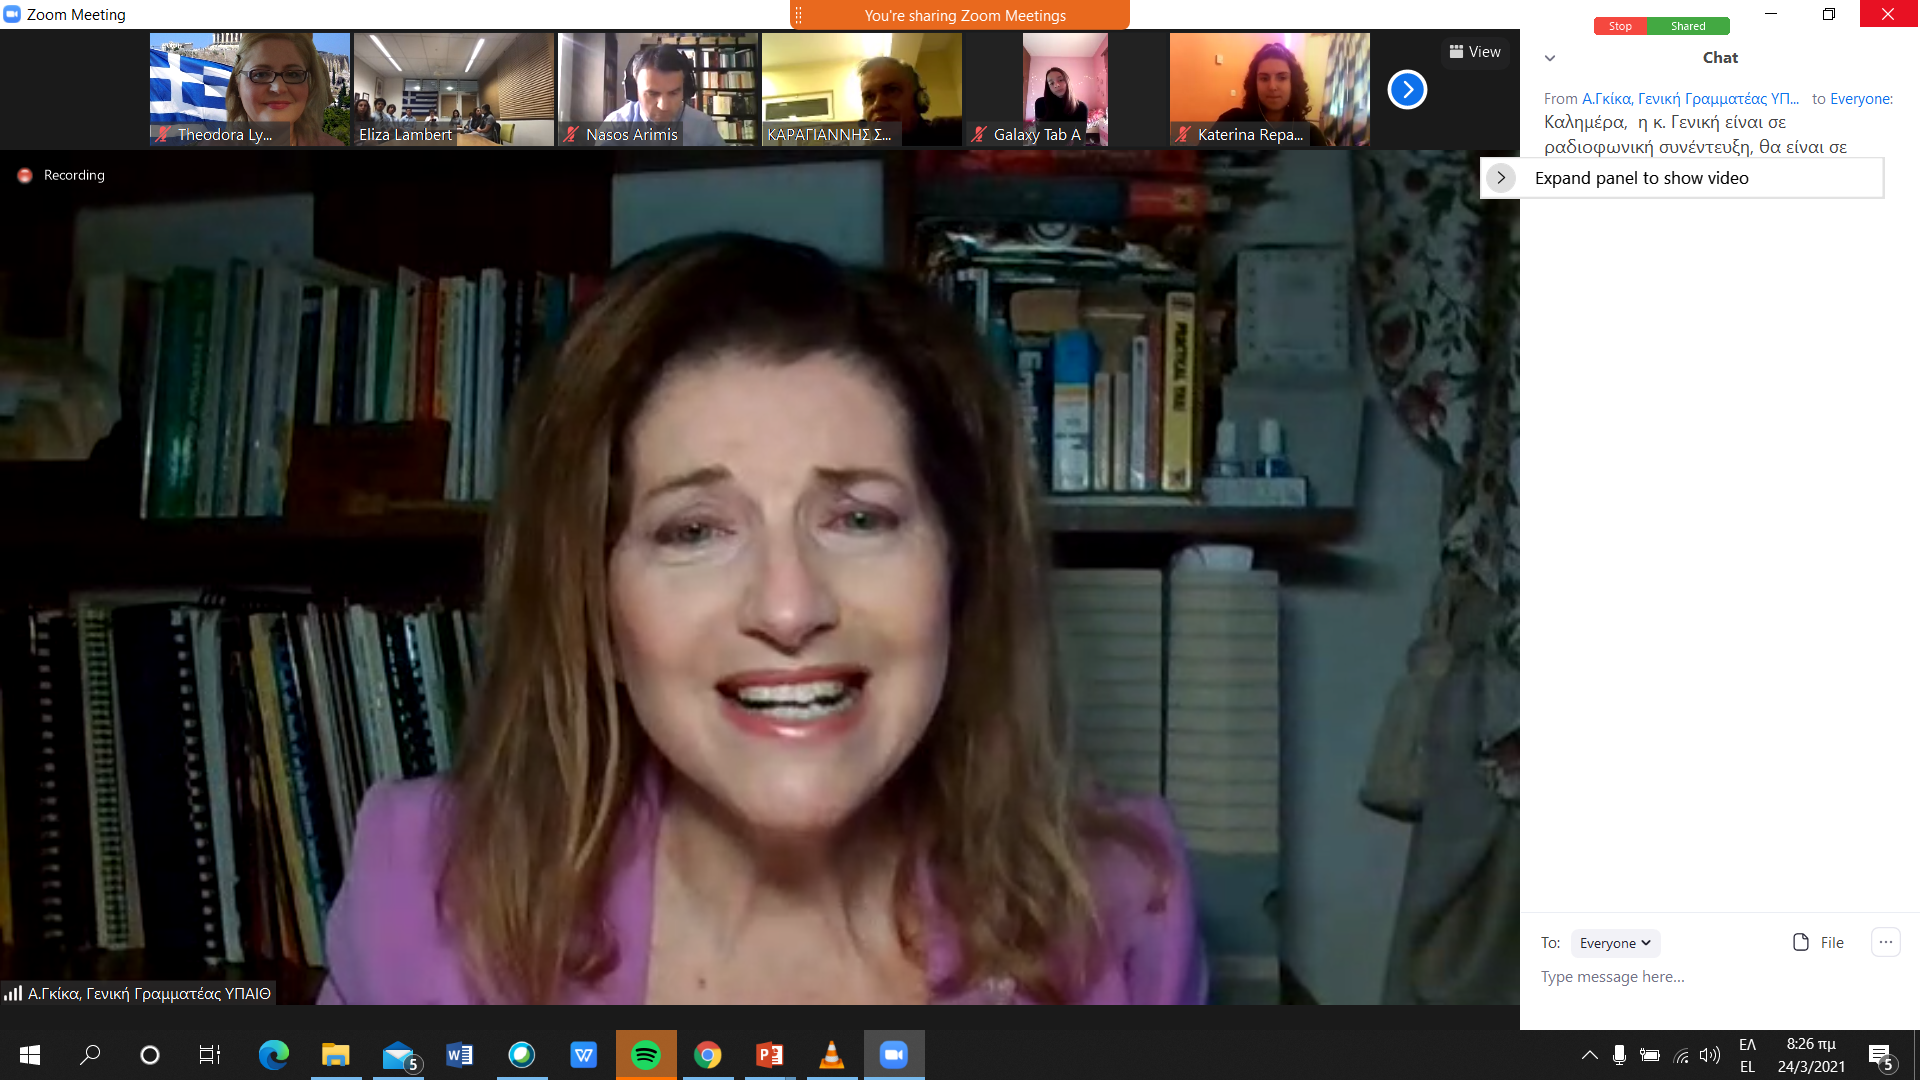Viewport: 1920px width, 1080px height.
Task: Open the Everyone recipient dropdown
Action: pyautogui.click(x=1615, y=943)
